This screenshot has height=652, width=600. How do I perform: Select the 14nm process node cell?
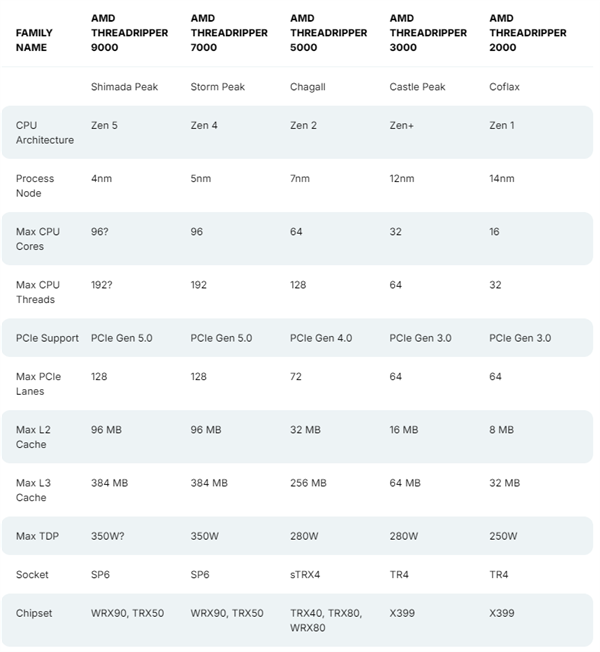502,179
